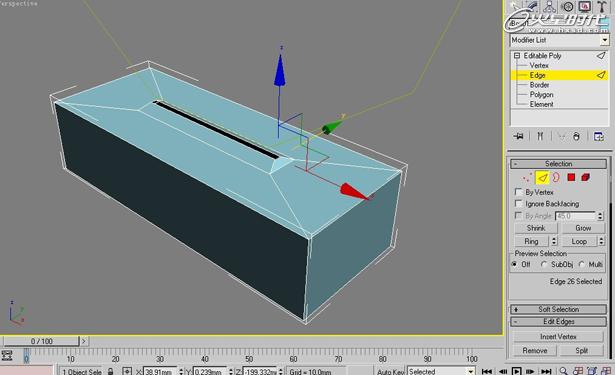Toggle the By Angle checkbox

(x=519, y=215)
